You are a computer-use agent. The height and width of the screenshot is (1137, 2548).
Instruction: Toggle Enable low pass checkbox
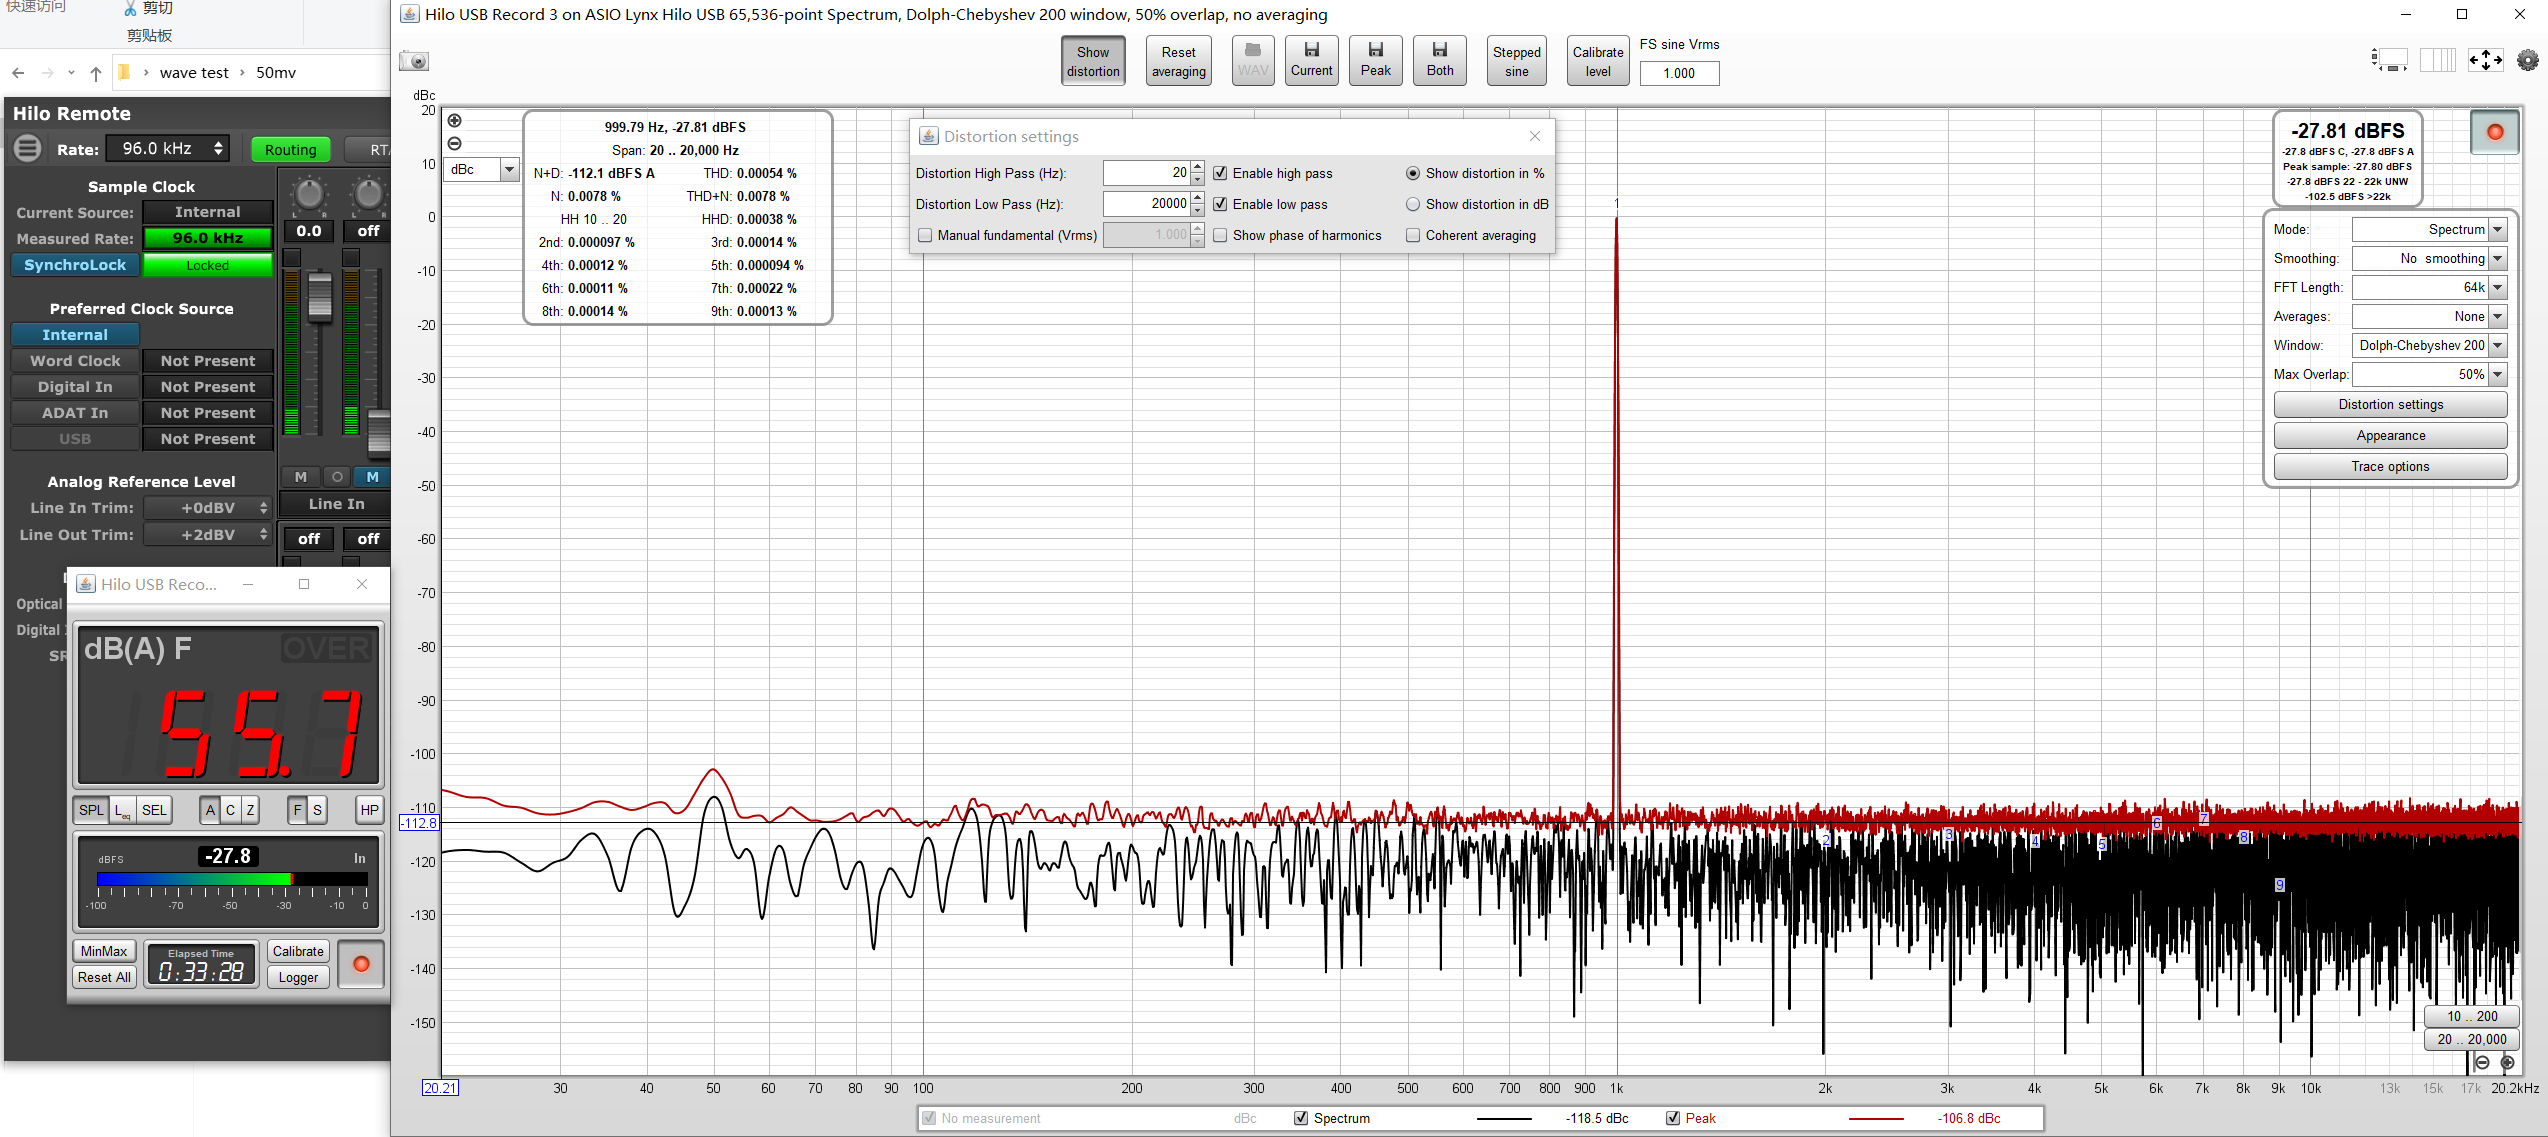1220,204
